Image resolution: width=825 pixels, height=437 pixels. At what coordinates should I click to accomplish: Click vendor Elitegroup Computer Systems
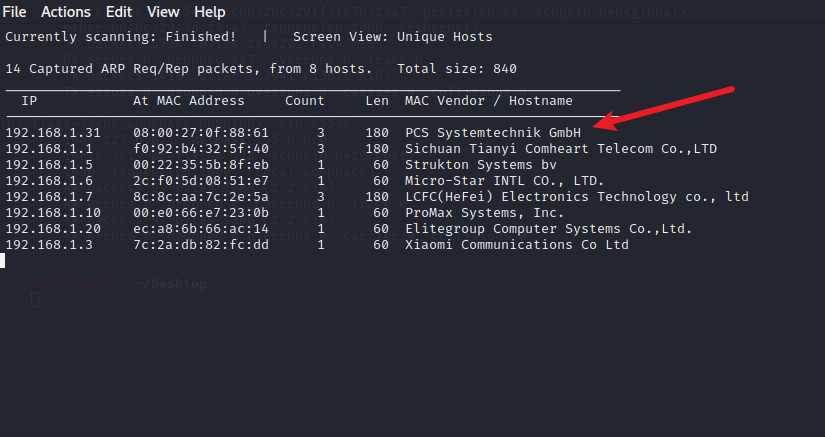pyautogui.click(x=549, y=229)
